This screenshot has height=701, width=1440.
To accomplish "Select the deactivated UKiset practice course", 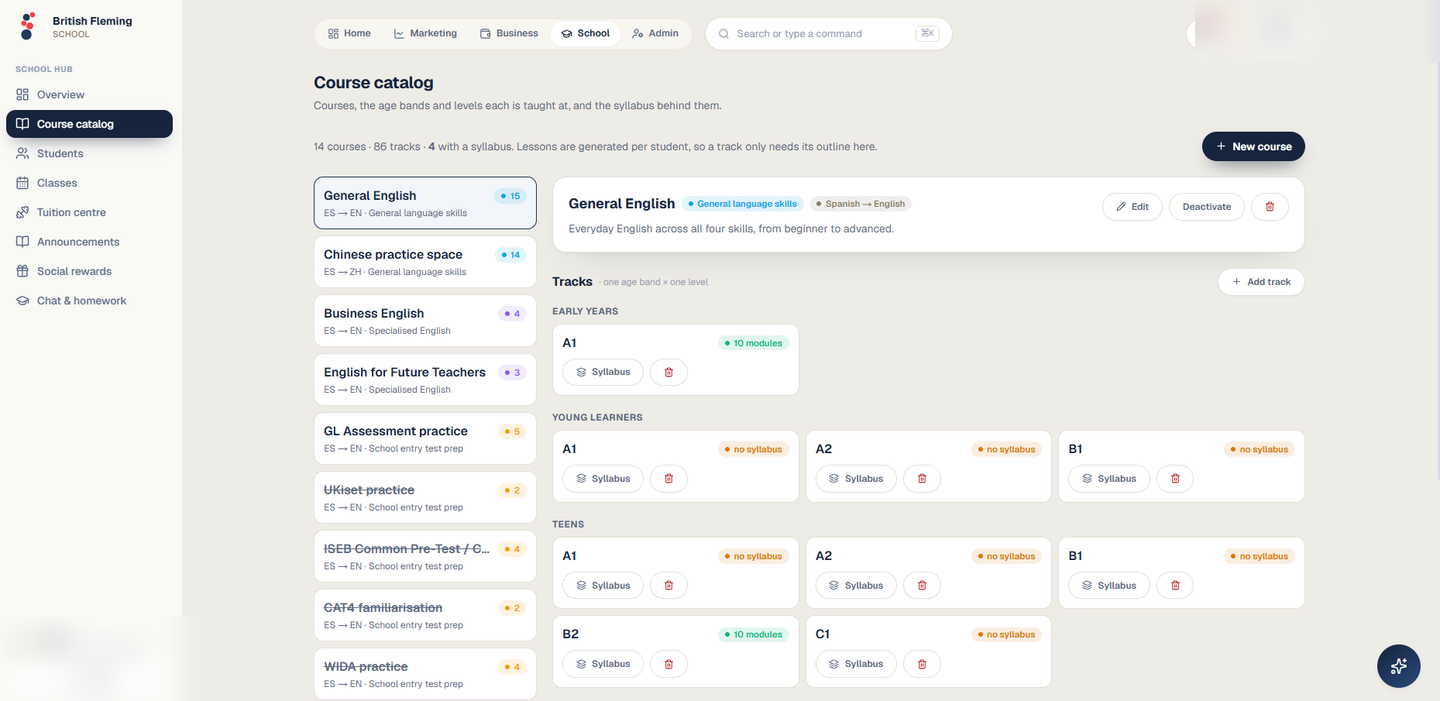I will pyautogui.click(x=425, y=498).
